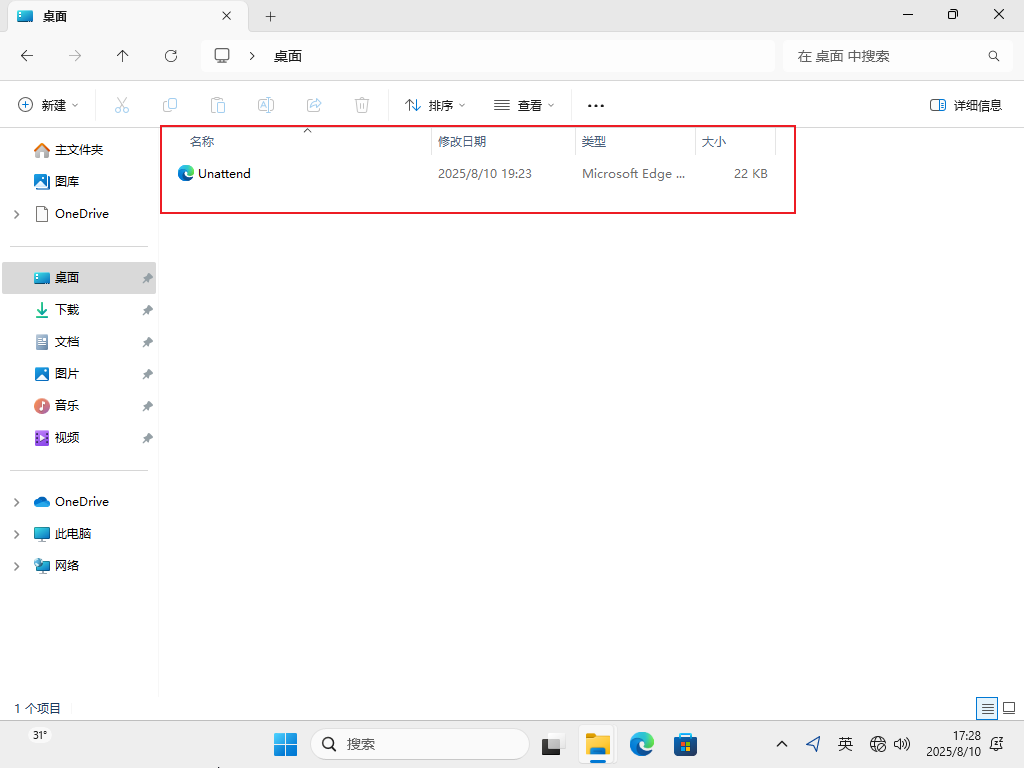Sort by the 大小 column header
This screenshot has width=1024, height=768.
coord(714,142)
